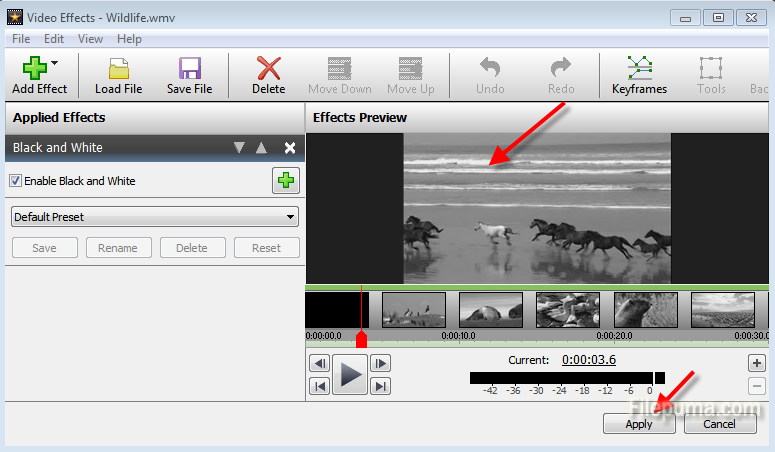Image resolution: width=775 pixels, height=452 pixels.
Task: Open the View menu
Action: 90,39
